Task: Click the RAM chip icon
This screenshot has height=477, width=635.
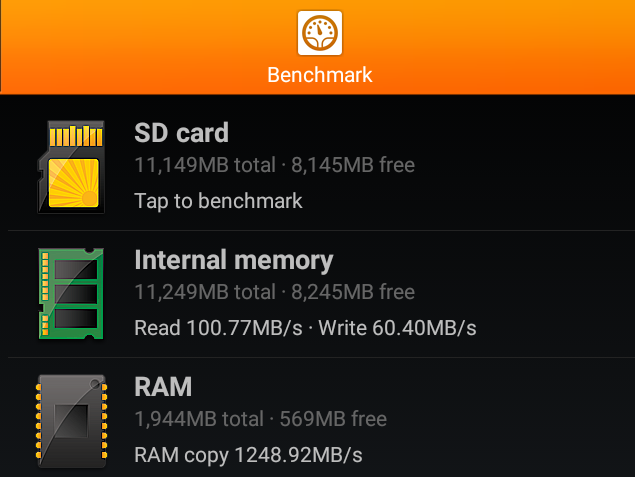Action: [x=71, y=421]
